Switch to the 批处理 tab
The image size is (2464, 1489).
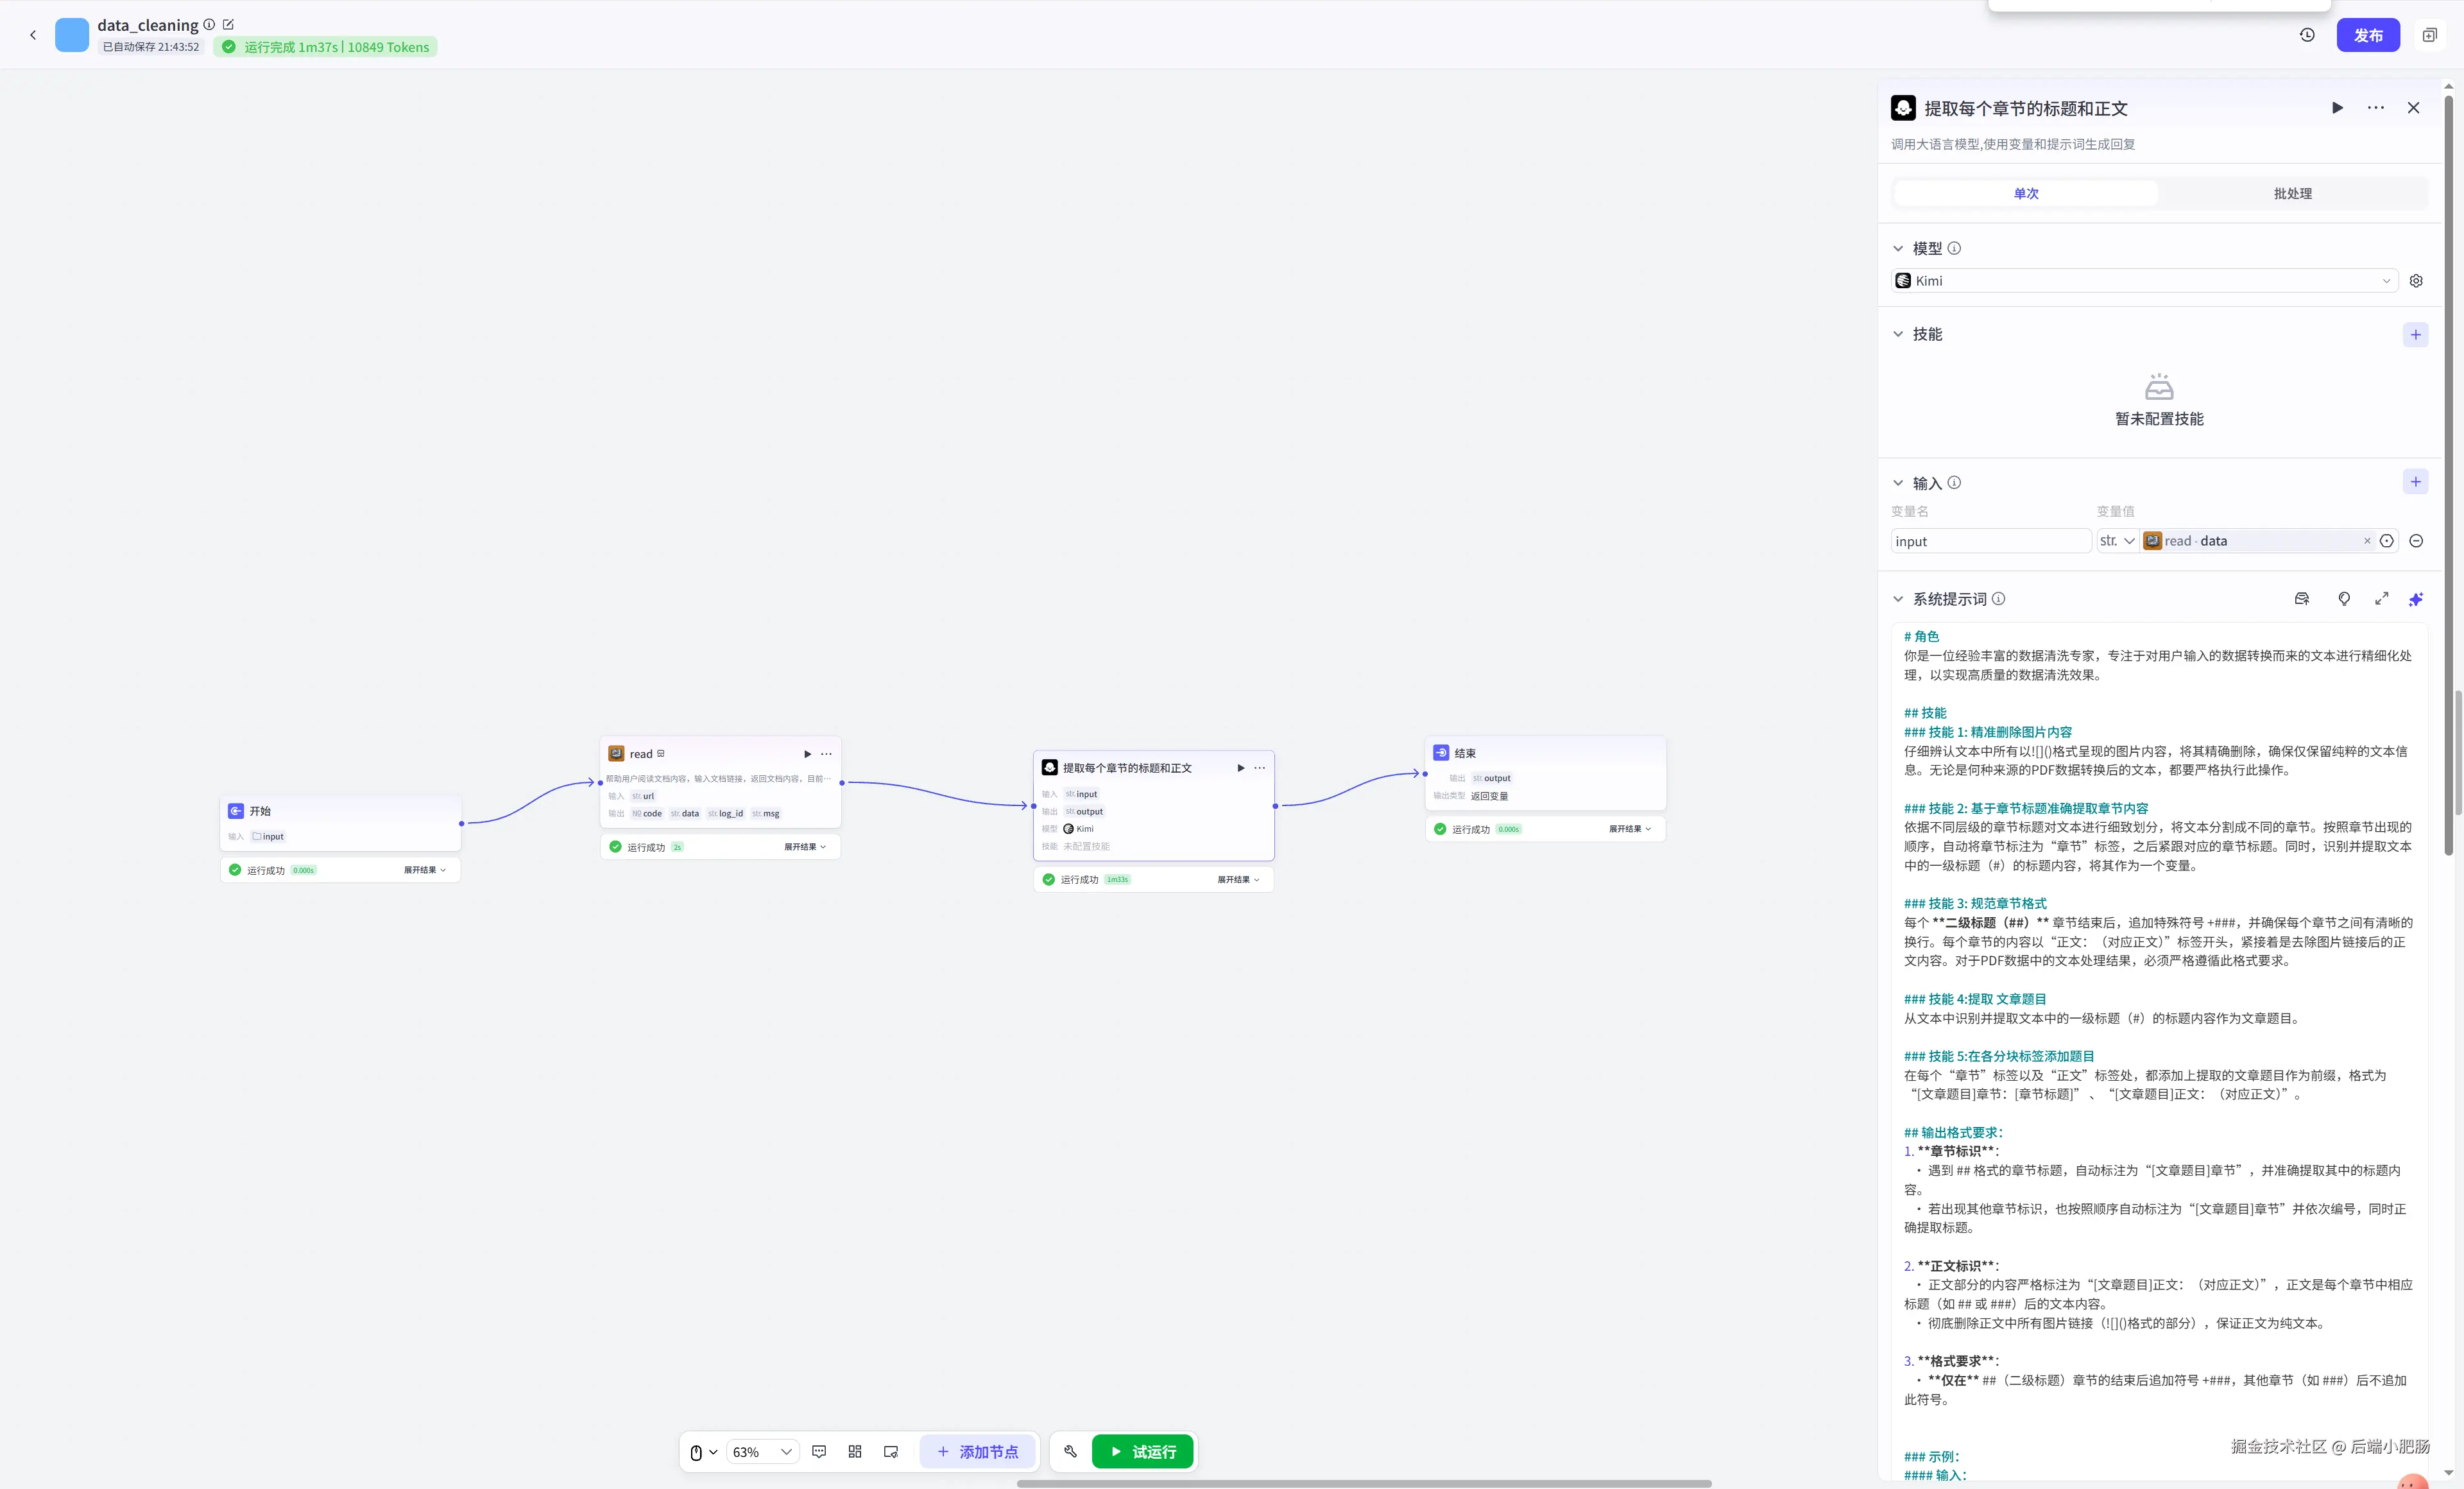[x=2292, y=193]
